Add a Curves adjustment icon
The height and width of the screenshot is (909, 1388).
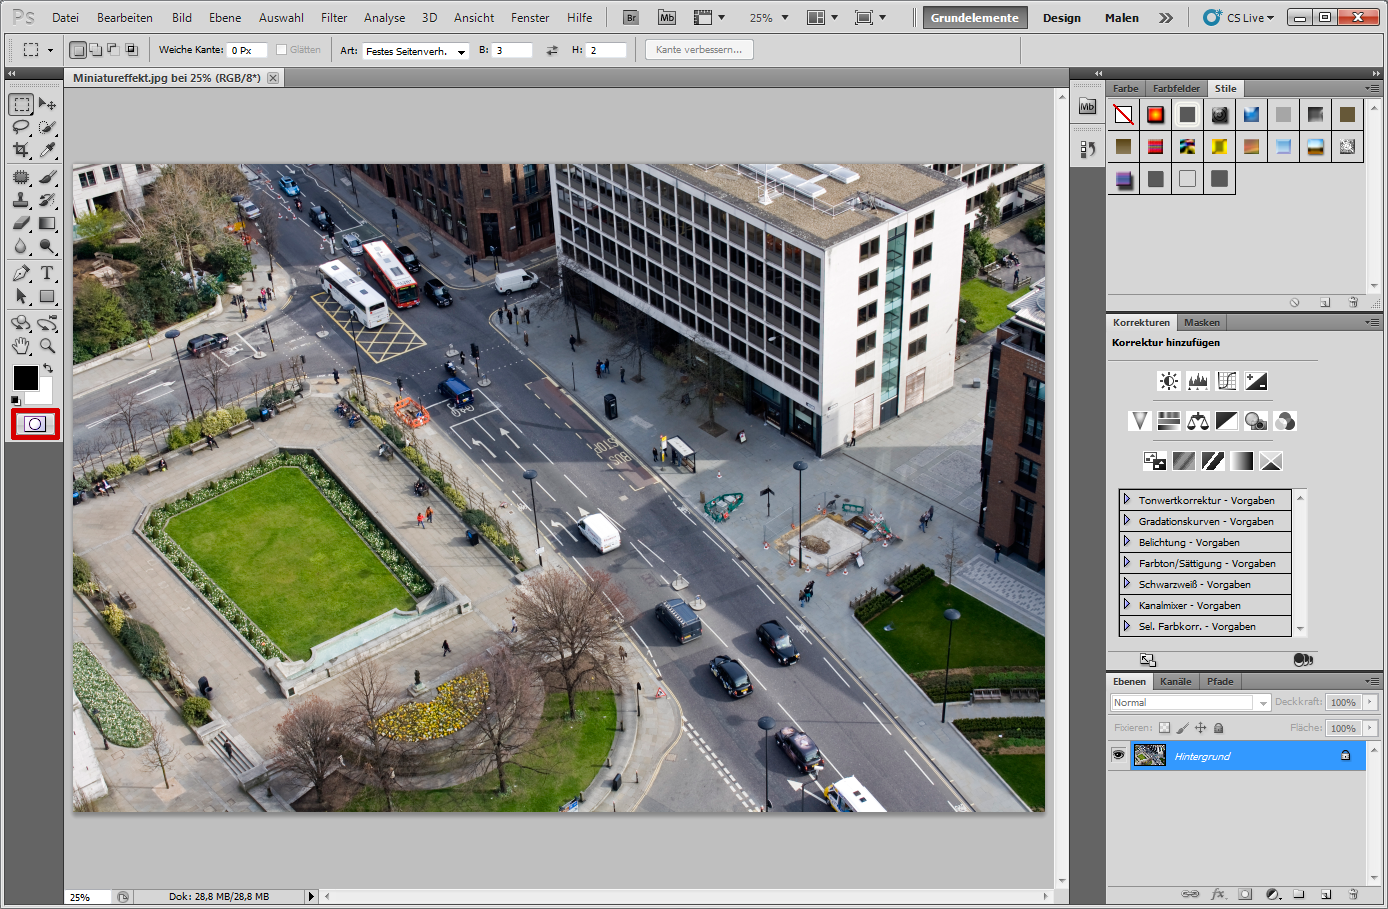(x=1227, y=381)
